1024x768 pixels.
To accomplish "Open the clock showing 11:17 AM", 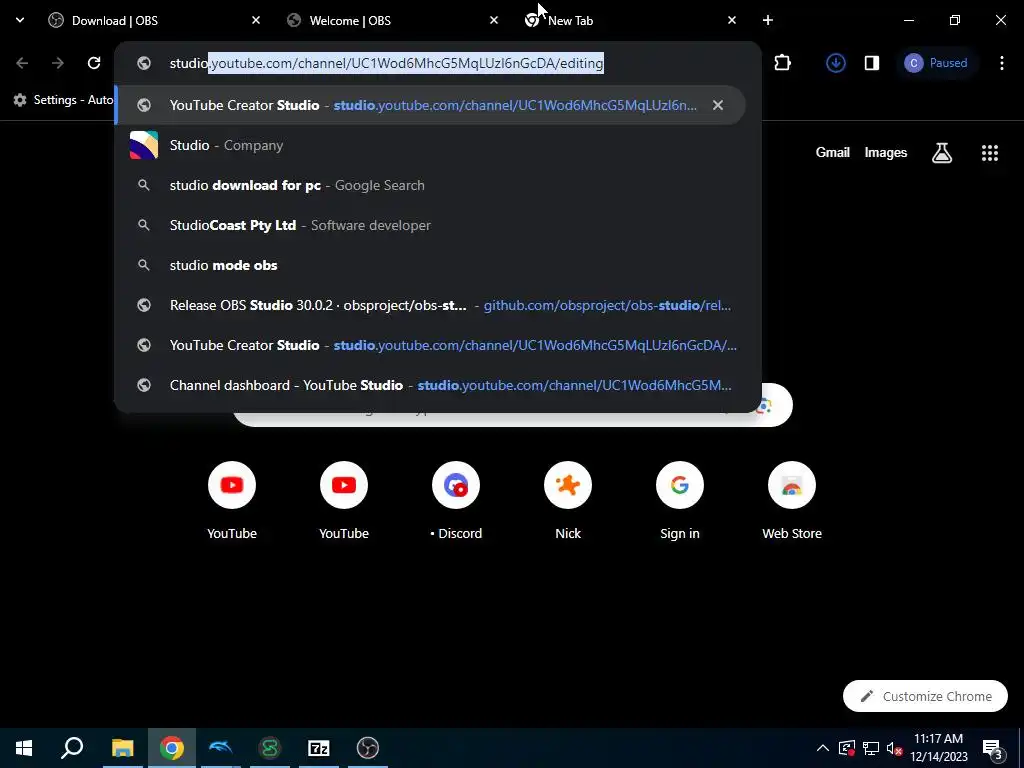I will pos(938,748).
